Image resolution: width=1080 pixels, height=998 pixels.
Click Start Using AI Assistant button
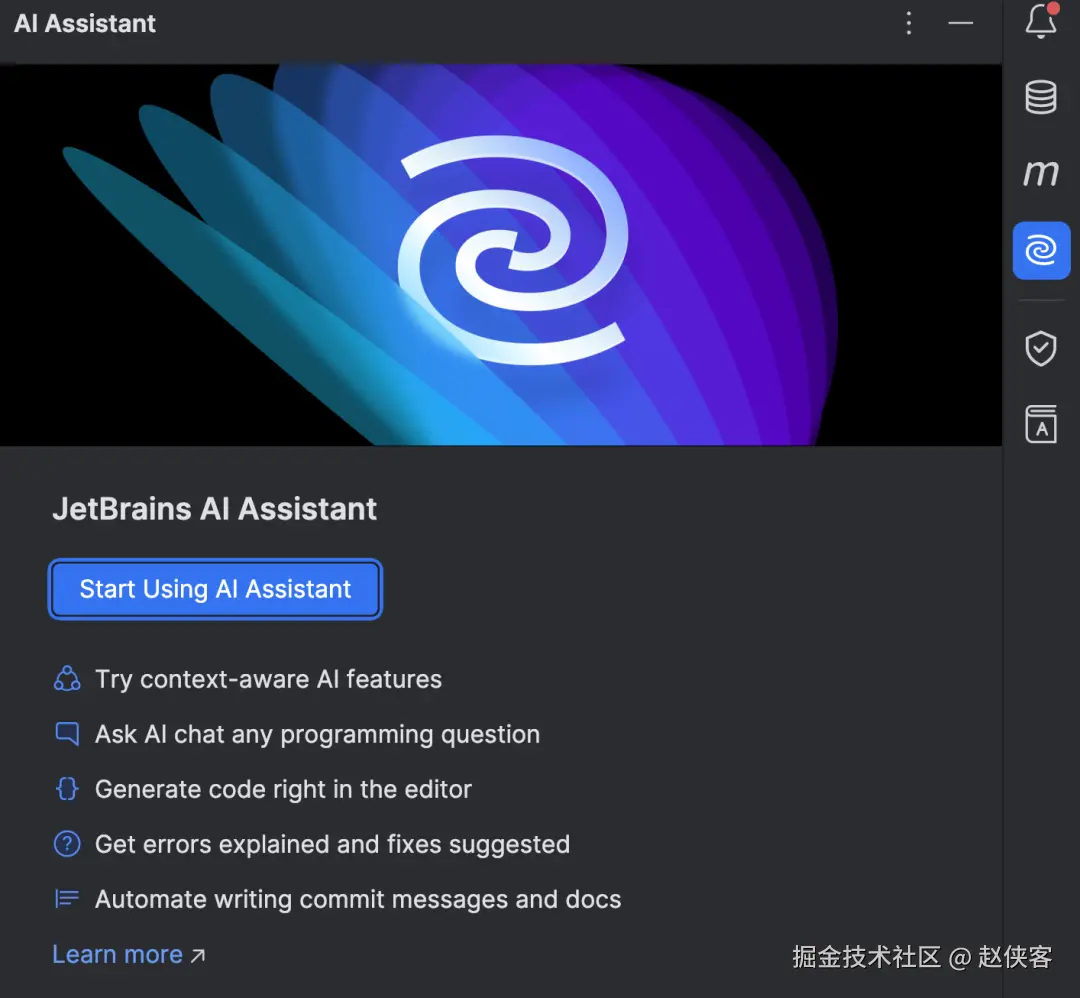215,589
